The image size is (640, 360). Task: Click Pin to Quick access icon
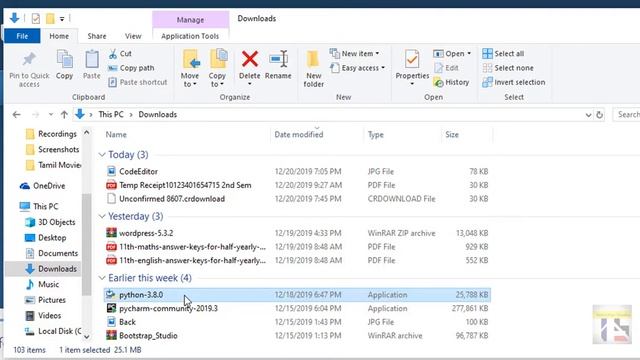(x=29, y=60)
